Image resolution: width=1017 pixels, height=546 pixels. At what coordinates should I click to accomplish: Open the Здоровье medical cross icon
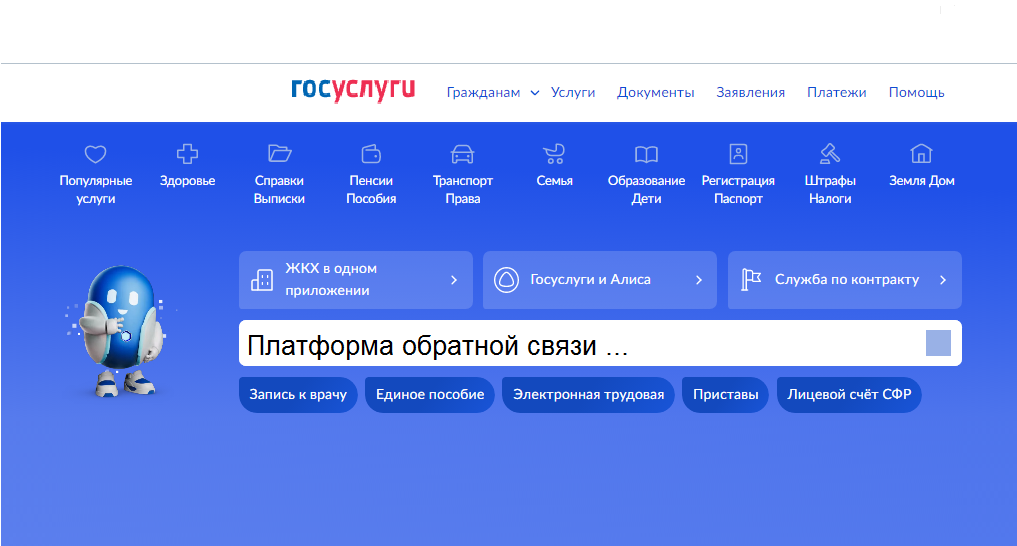(x=187, y=154)
